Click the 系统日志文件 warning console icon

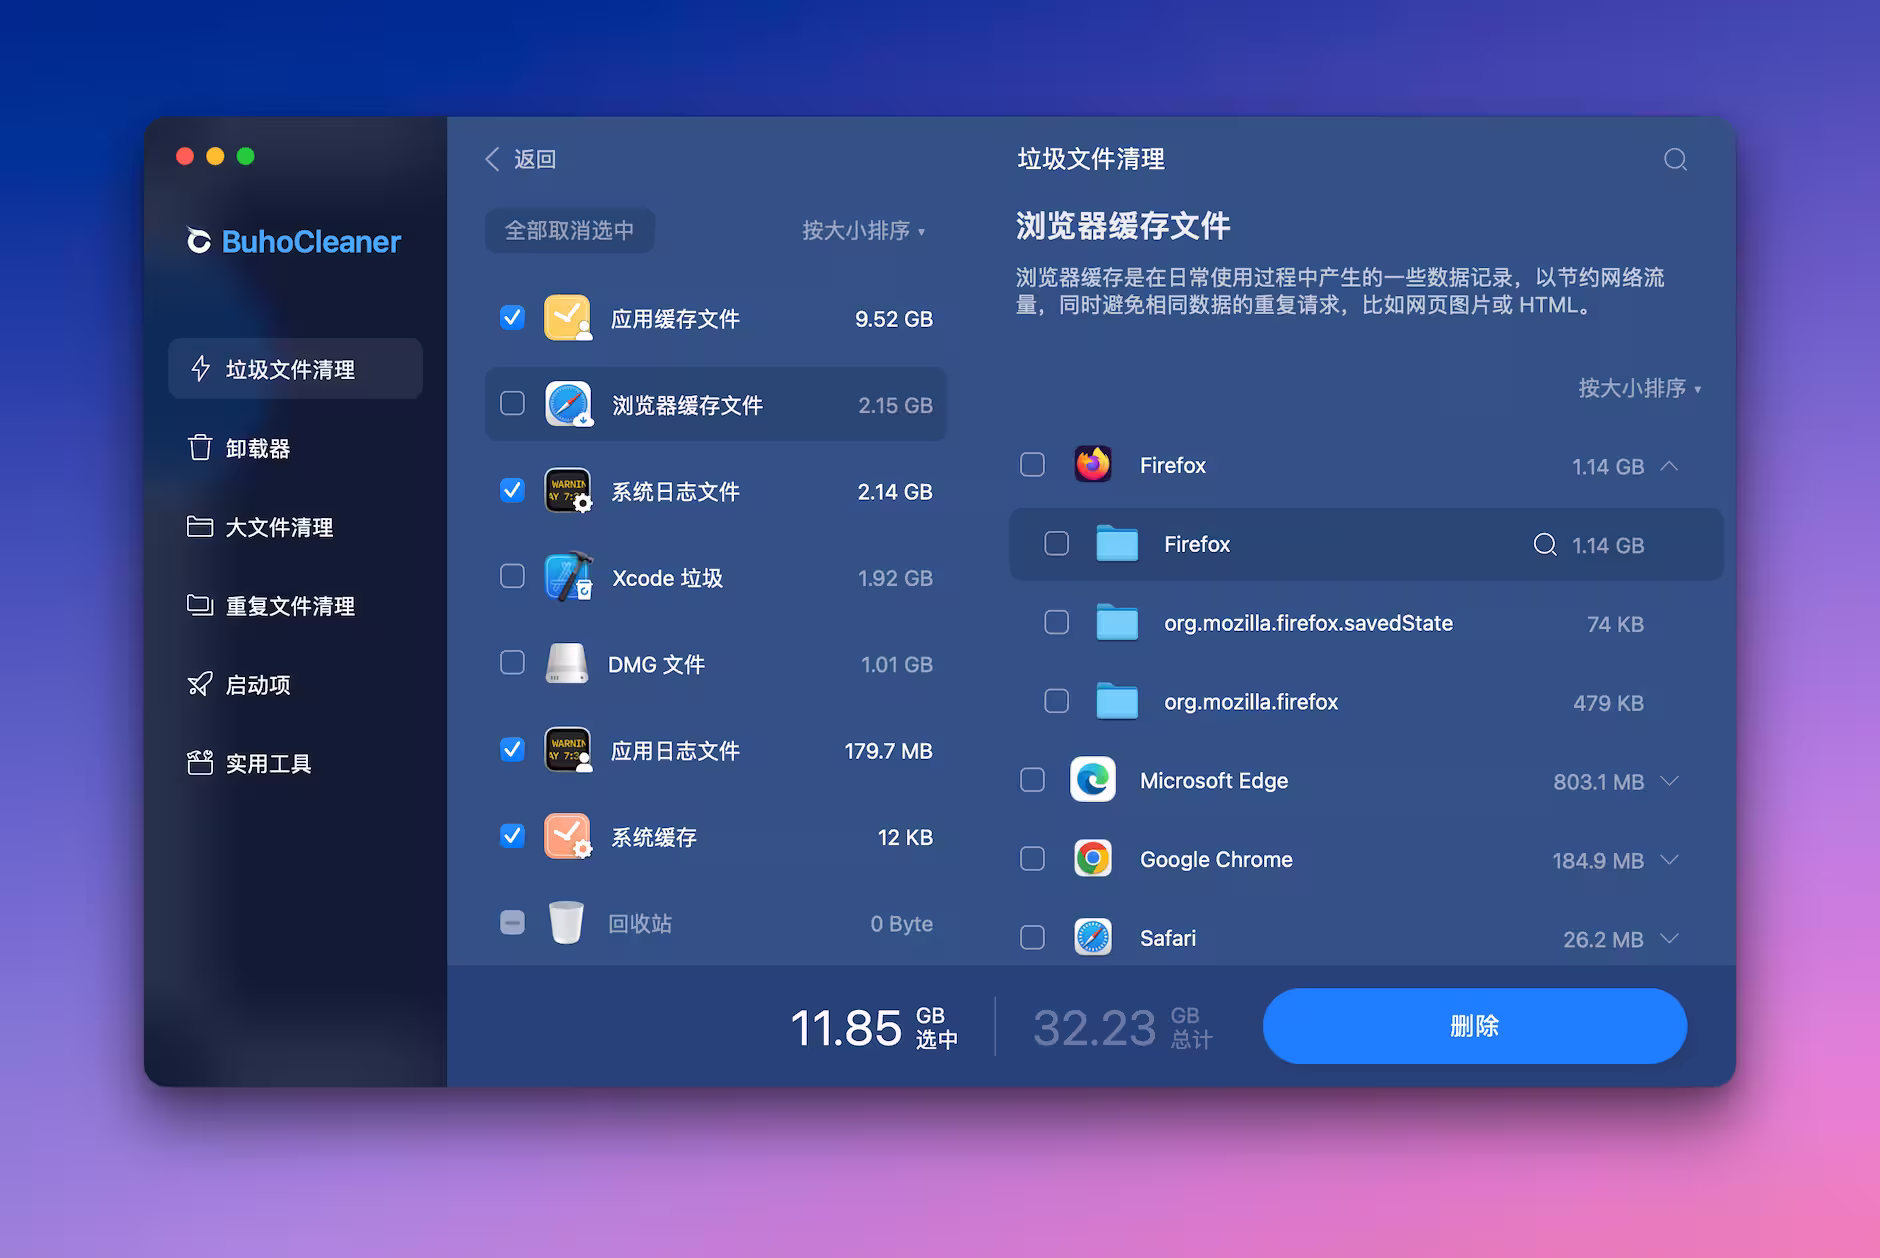[567, 490]
